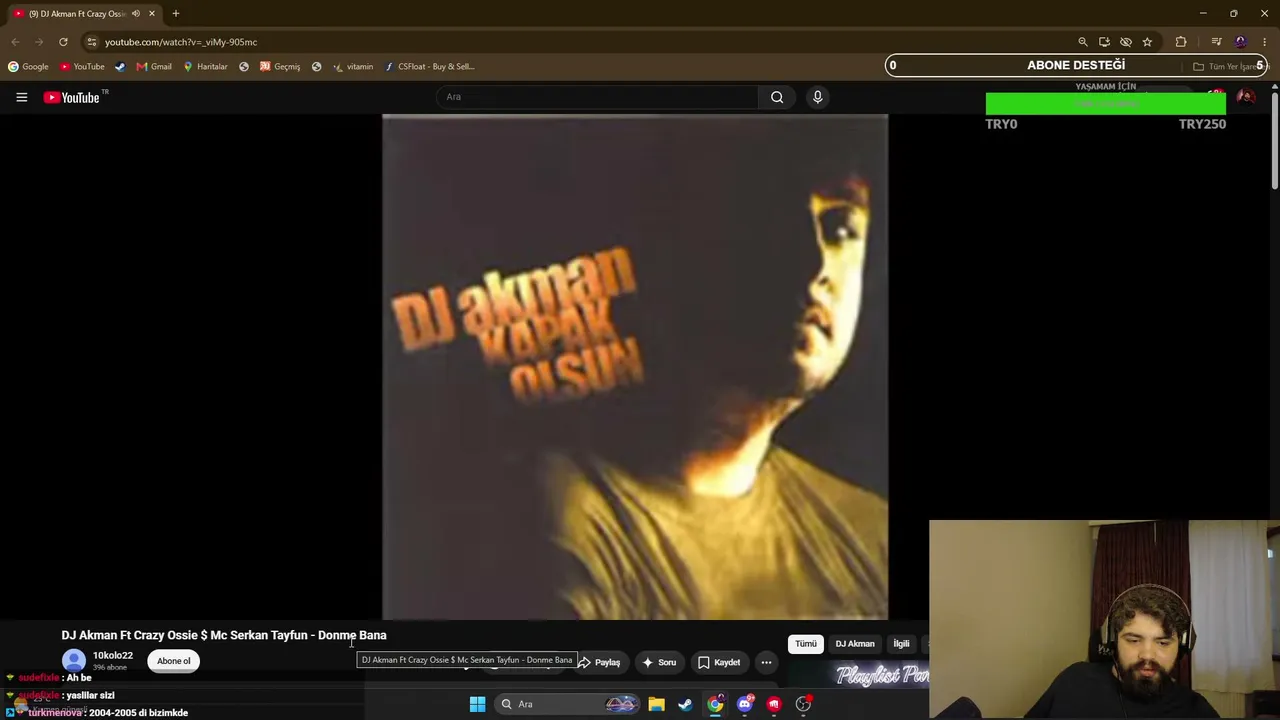This screenshot has width=1280, height=720.
Task: Switch to Chrome in the taskbar
Action: [715, 704]
